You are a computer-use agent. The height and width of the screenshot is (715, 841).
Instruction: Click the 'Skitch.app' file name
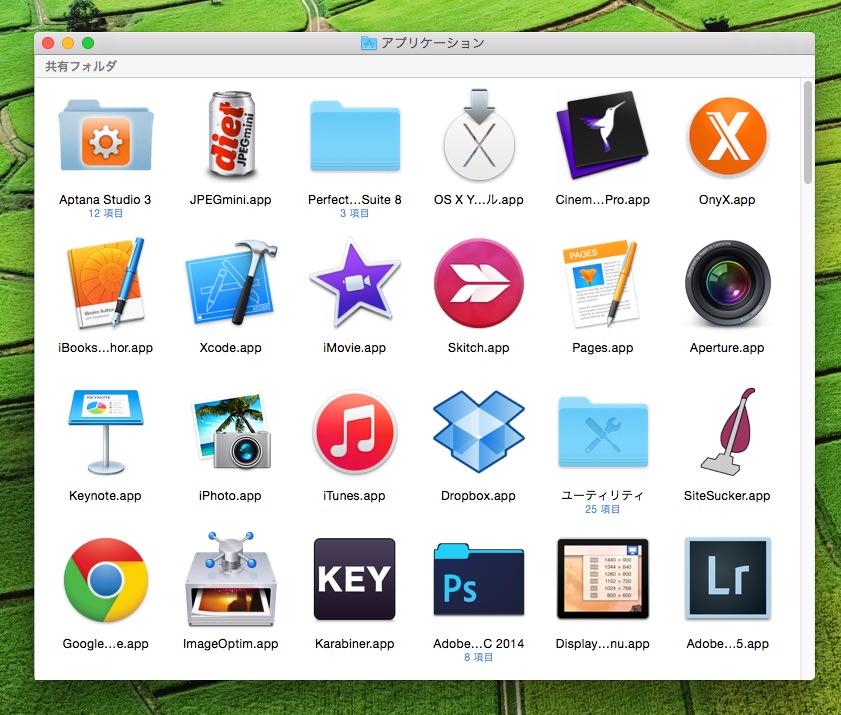click(479, 348)
